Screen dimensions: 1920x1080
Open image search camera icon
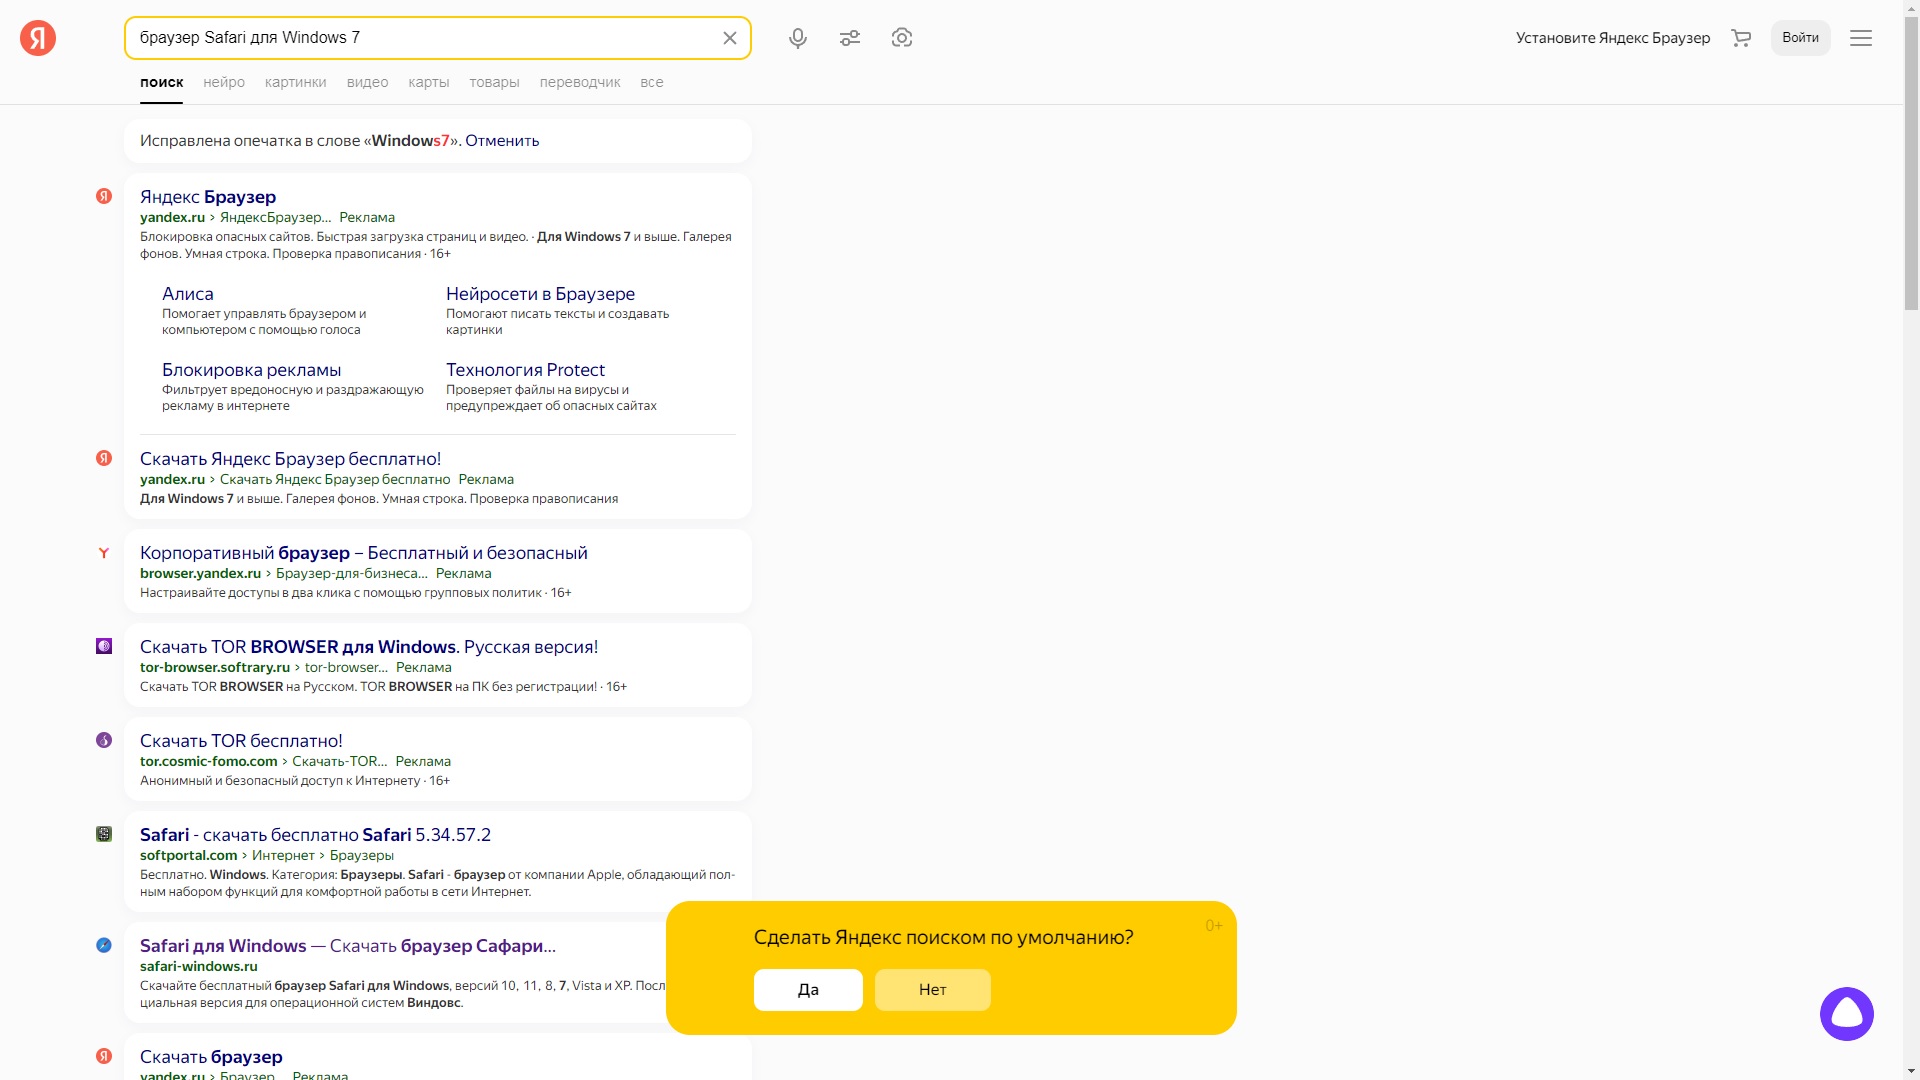pyautogui.click(x=902, y=38)
